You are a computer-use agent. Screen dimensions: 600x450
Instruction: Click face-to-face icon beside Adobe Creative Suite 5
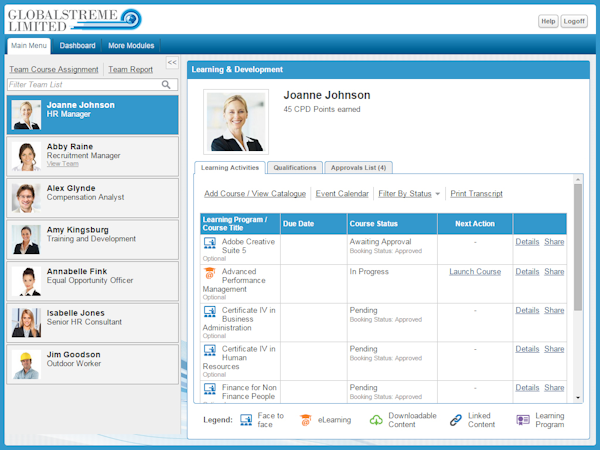coord(210,243)
